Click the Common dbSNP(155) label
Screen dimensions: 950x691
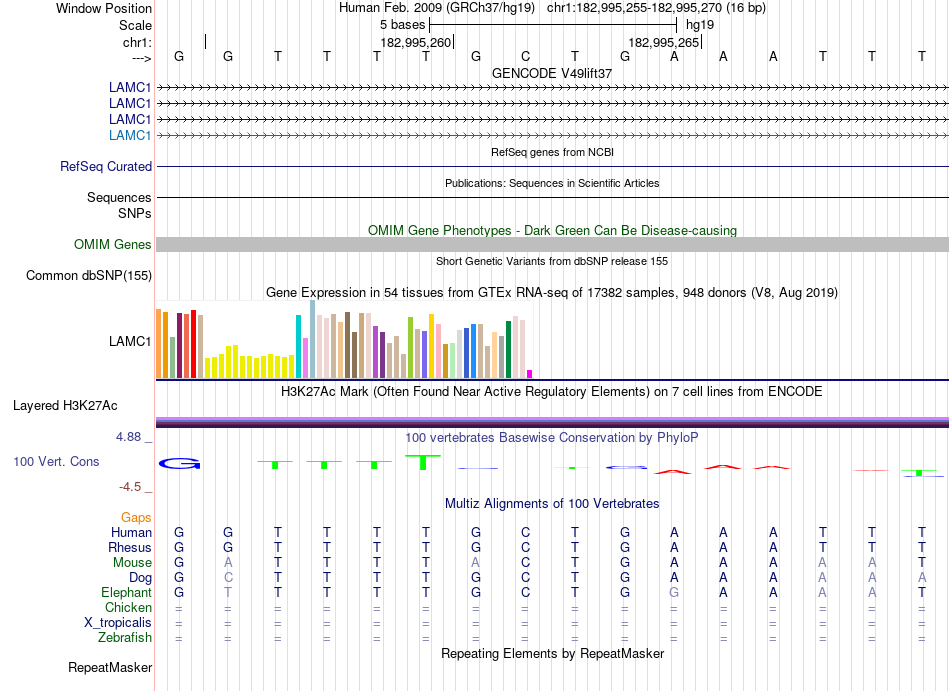[x=89, y=276]
